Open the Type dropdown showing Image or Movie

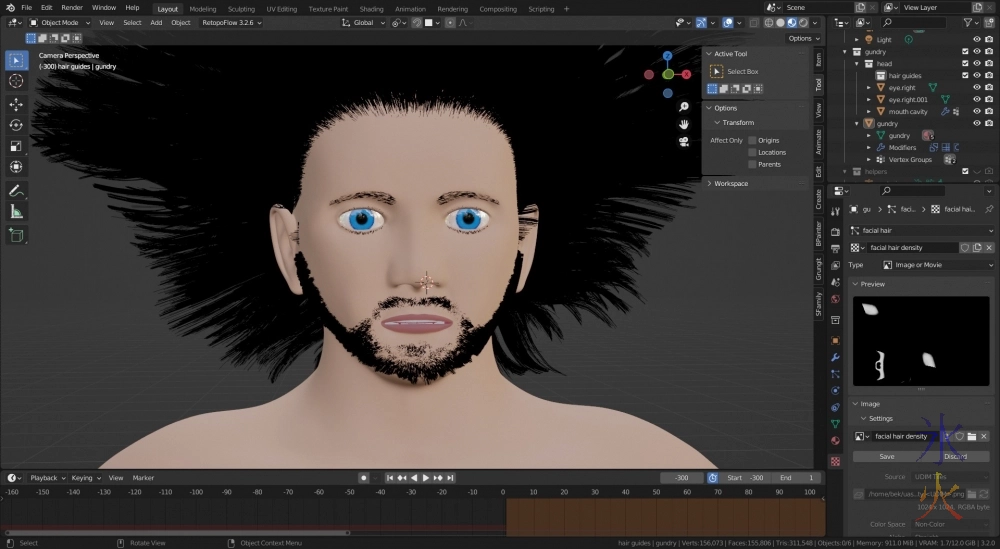937,265
